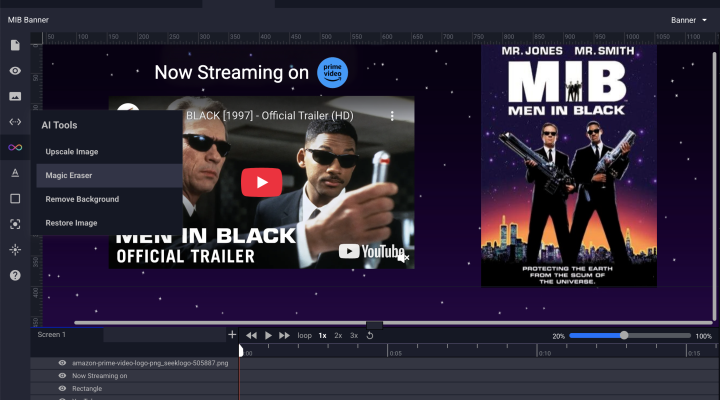Hide the Rectangle layer

point(62,389)
